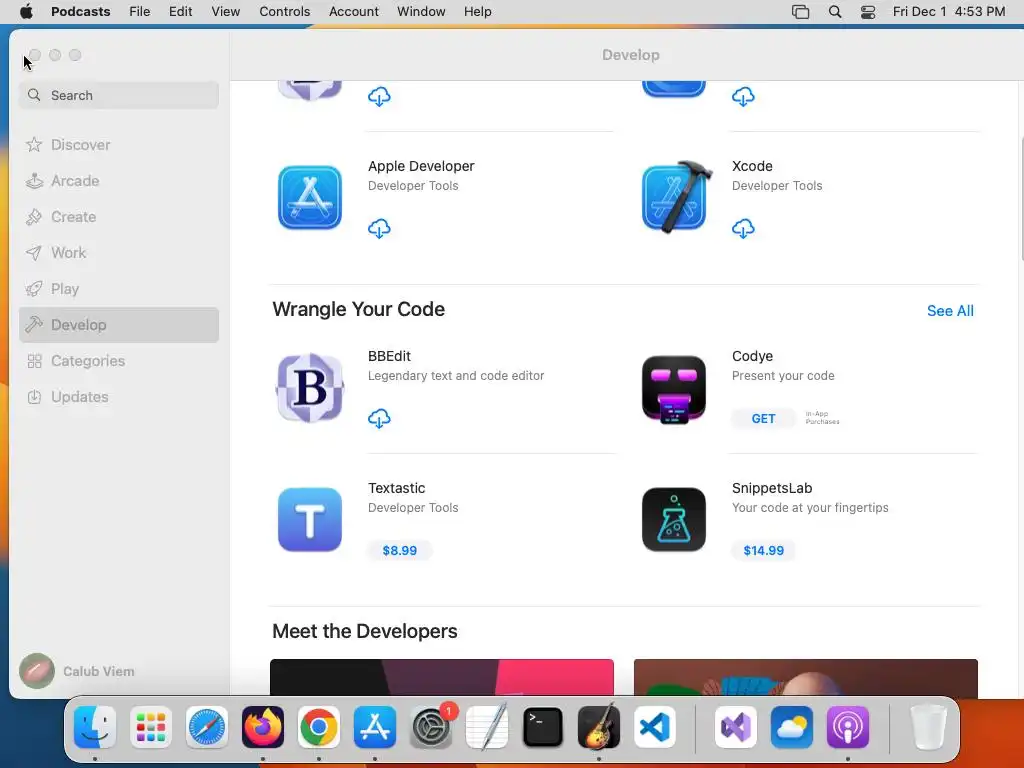Open Stage Manager windows icon in menu bar
Image resolution: width=1024 pixels, height=768 pixels.
coord(801,12)
